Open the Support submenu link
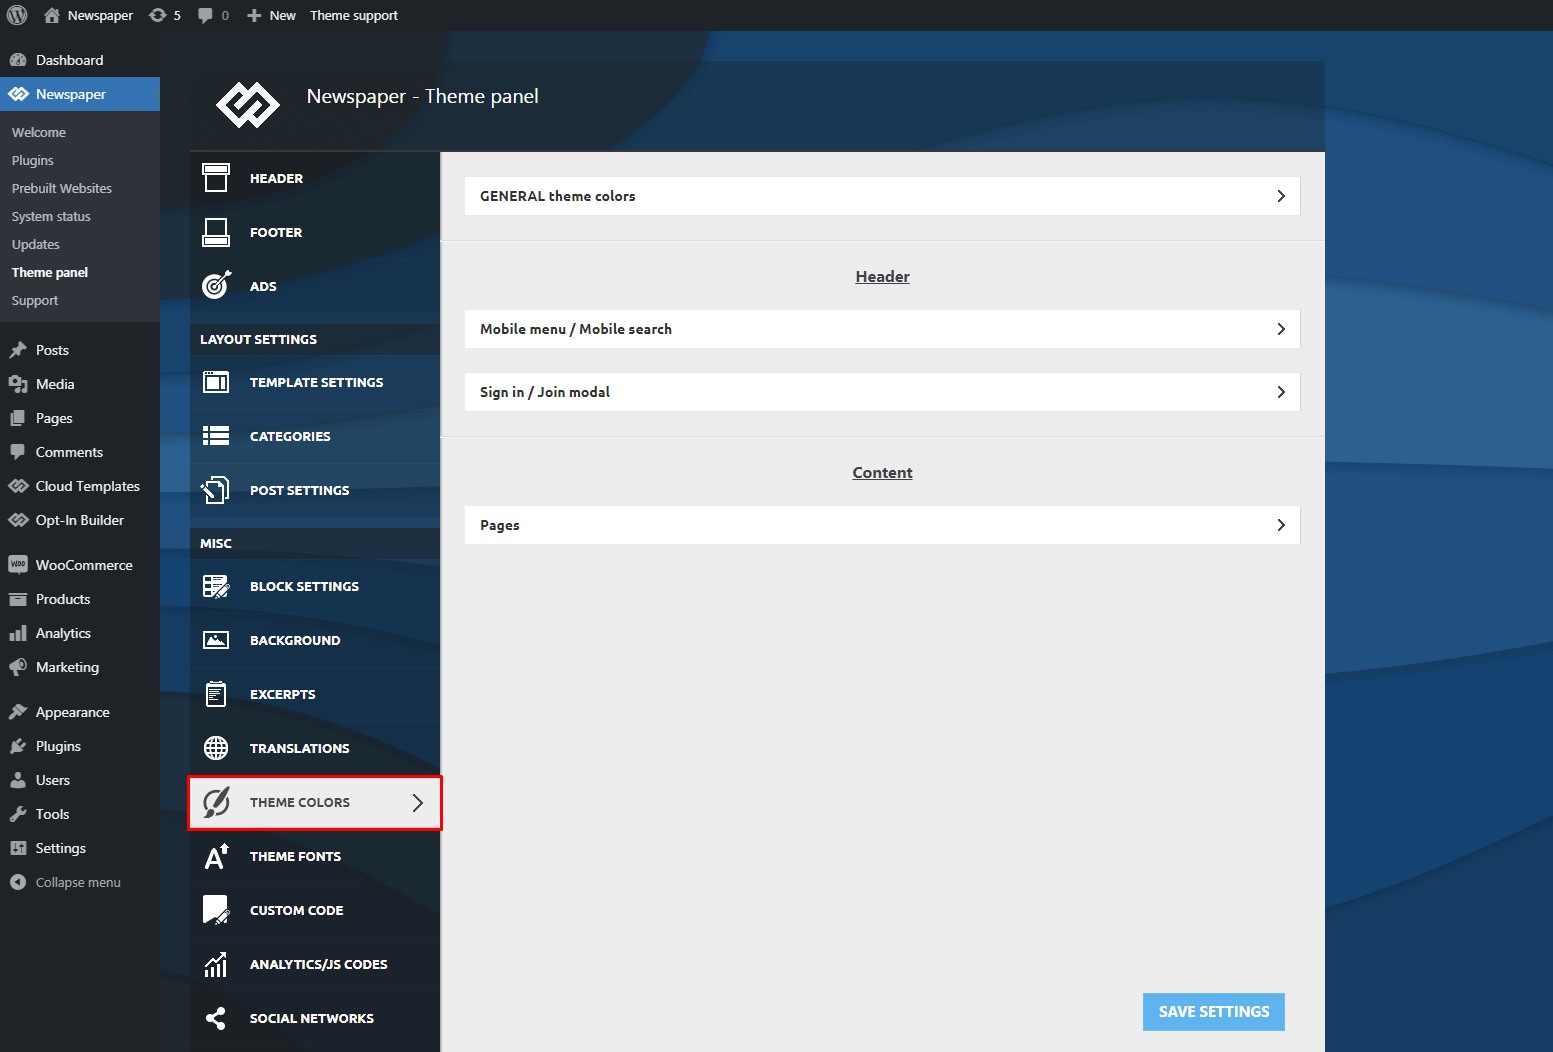Viewport: 1553px width, 1052px height. pyautogui.click(x=35, y=300)
